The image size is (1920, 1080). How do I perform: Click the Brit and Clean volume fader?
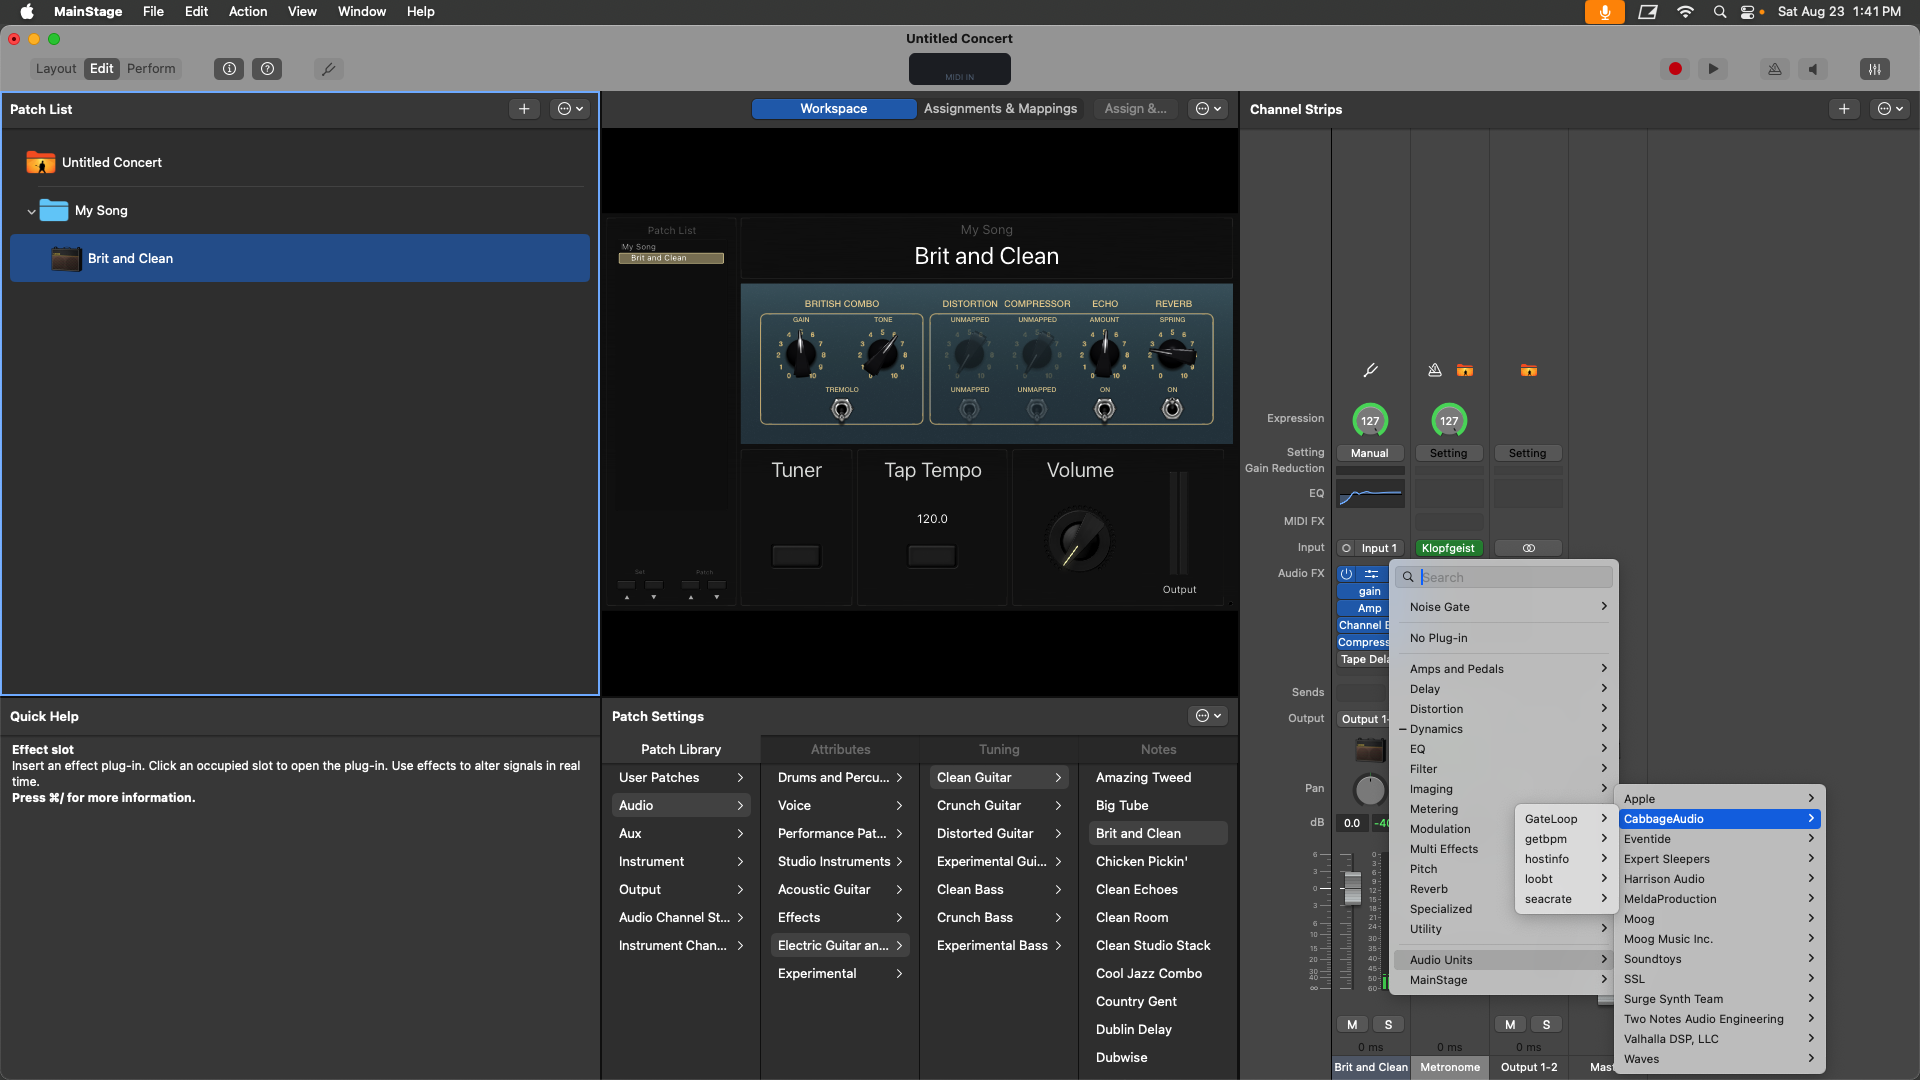coord(1352,888)
